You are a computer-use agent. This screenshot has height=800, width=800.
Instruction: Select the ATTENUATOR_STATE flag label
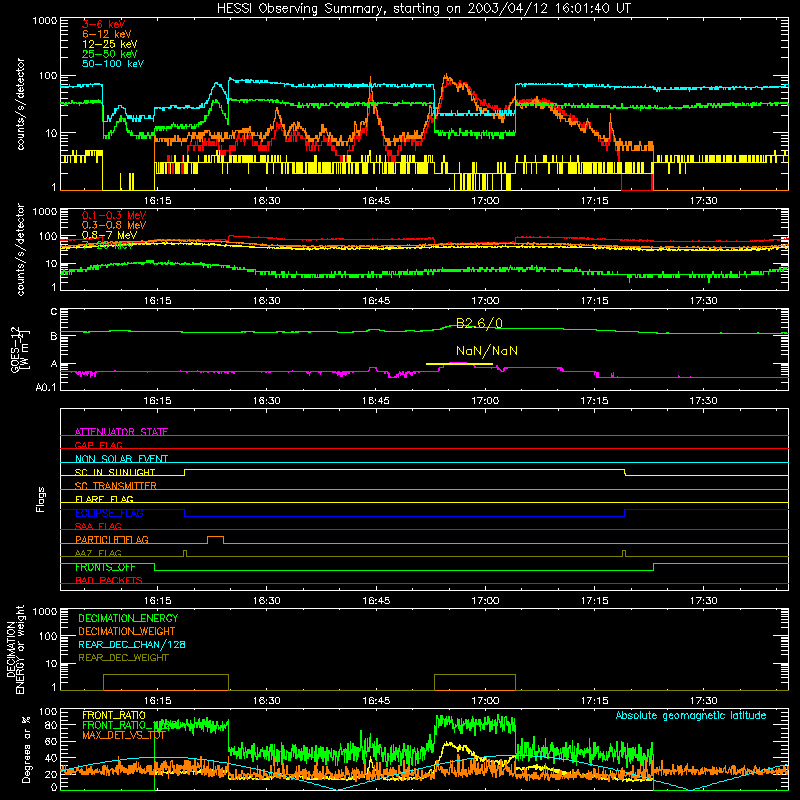point(121,432)
